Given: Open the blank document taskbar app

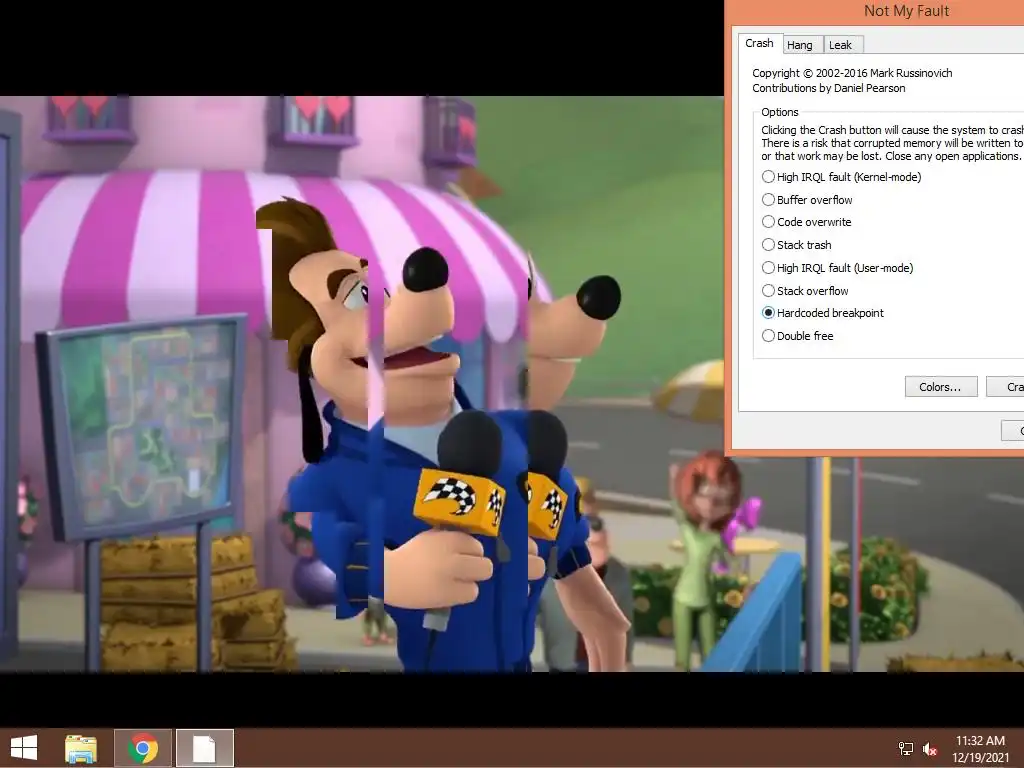Looking at the screenshot, I should point(204,748).
